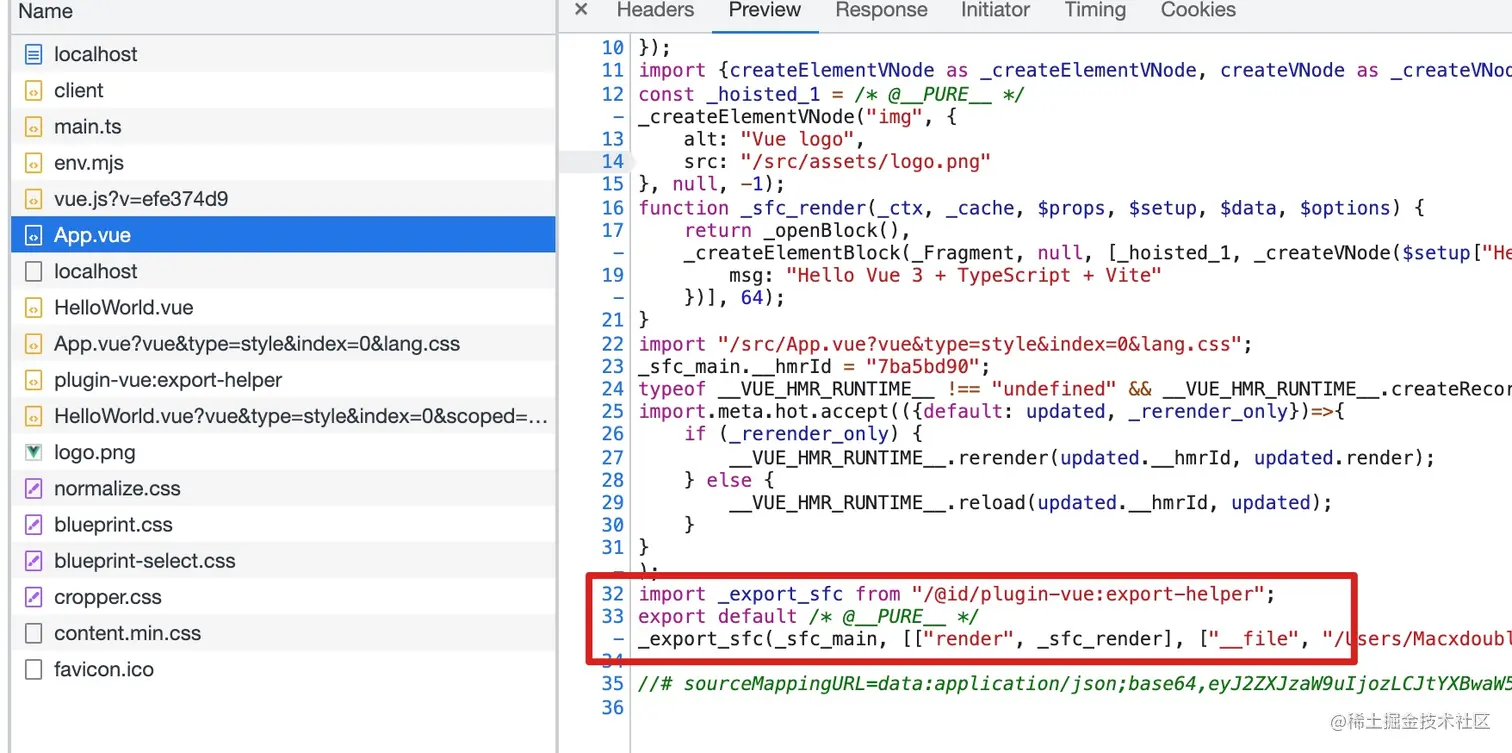Screen dimensions: 1512x753
Task: Click the blank icon next to content.min.css
Action: pyautogui.click(x=33, y=633)
